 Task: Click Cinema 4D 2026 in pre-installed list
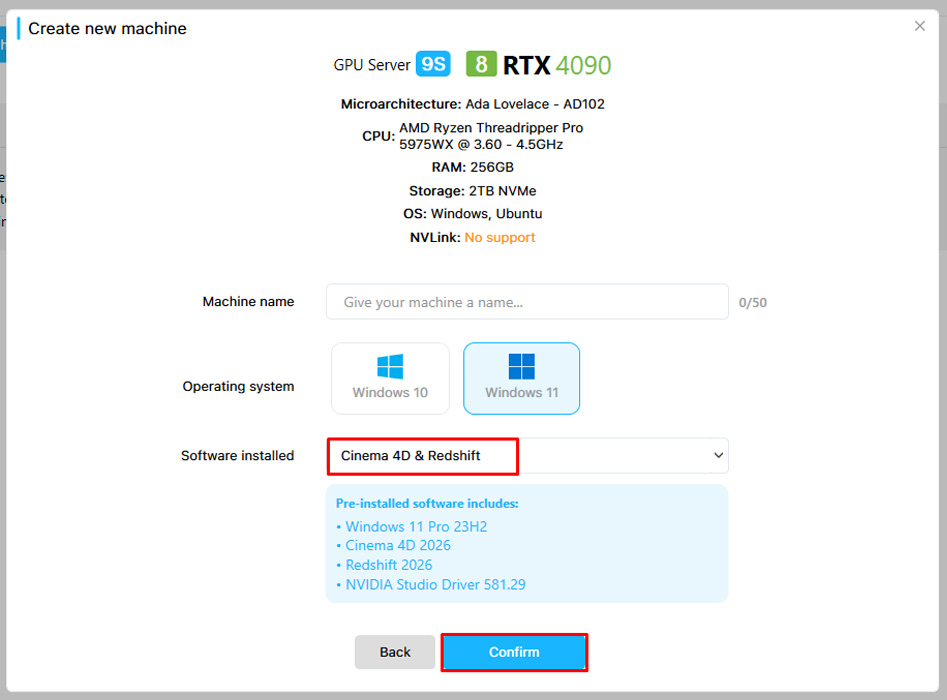[398, 546]
